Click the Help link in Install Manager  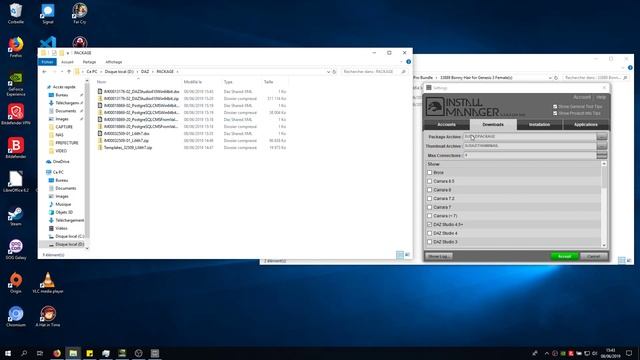point(601,97)
